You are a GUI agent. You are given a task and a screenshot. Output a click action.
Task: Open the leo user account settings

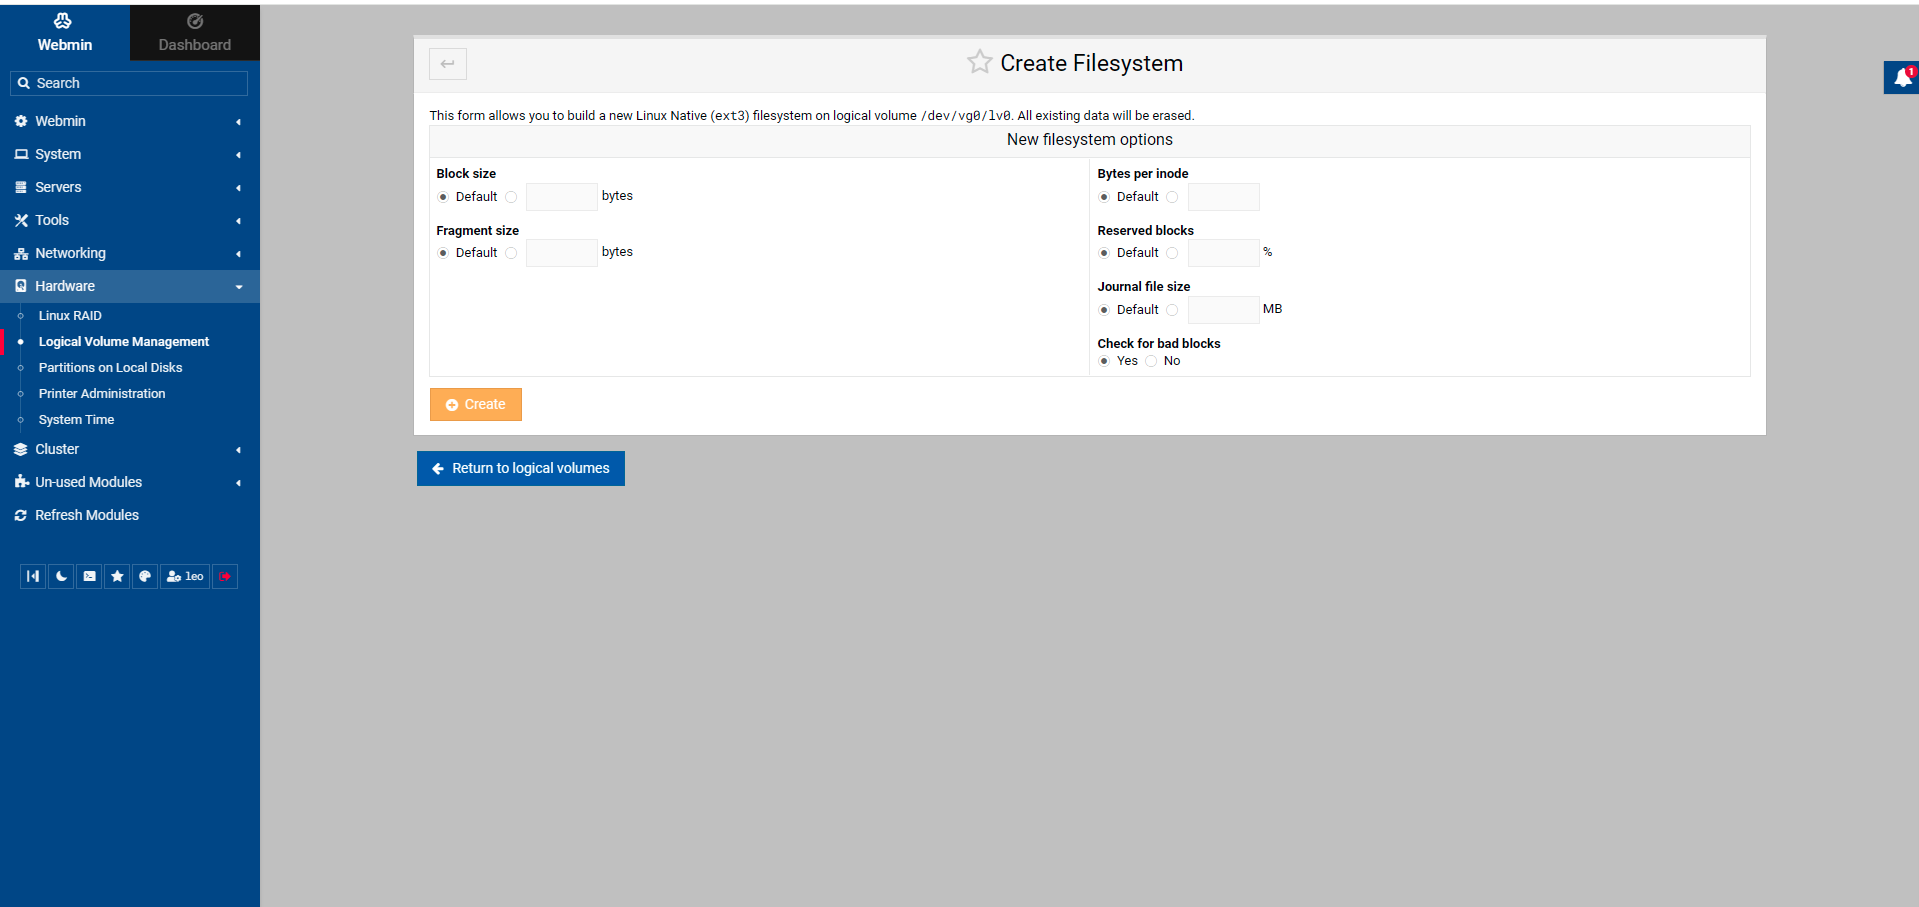185,576
